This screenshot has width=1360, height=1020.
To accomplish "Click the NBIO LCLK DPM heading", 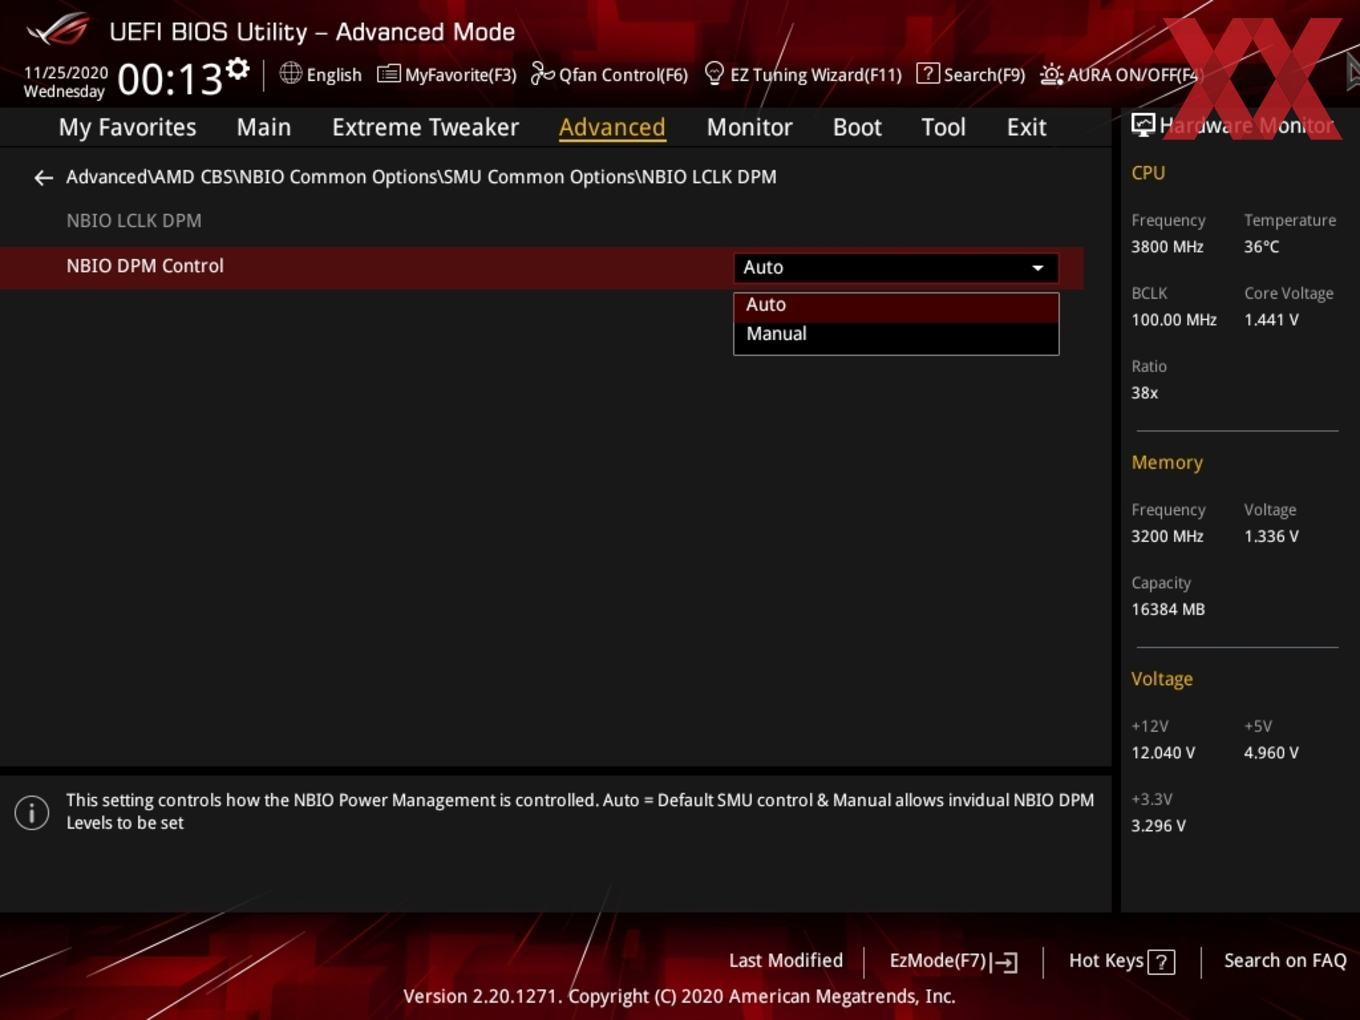I will 134,221.
